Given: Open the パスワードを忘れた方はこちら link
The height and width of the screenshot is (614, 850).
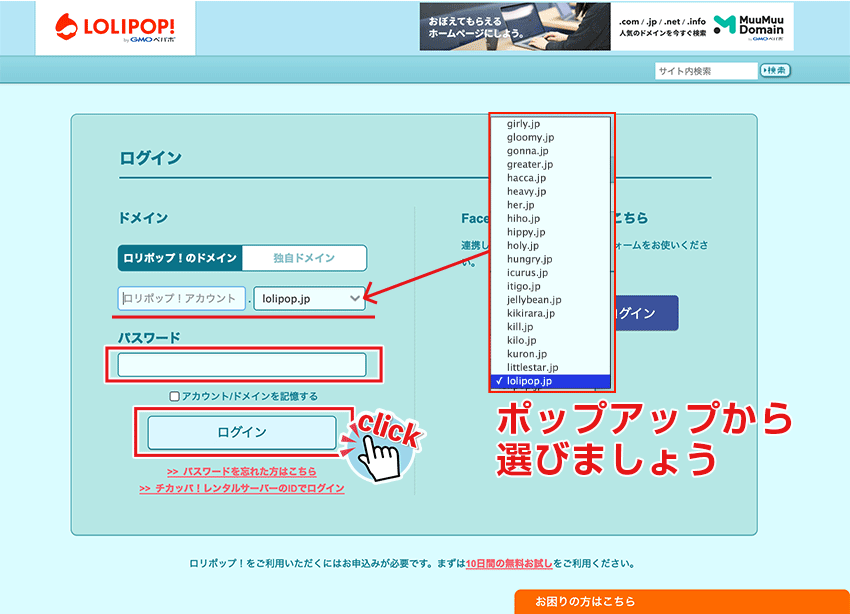Looking at the screenshot, I should (x=242, y=471).
